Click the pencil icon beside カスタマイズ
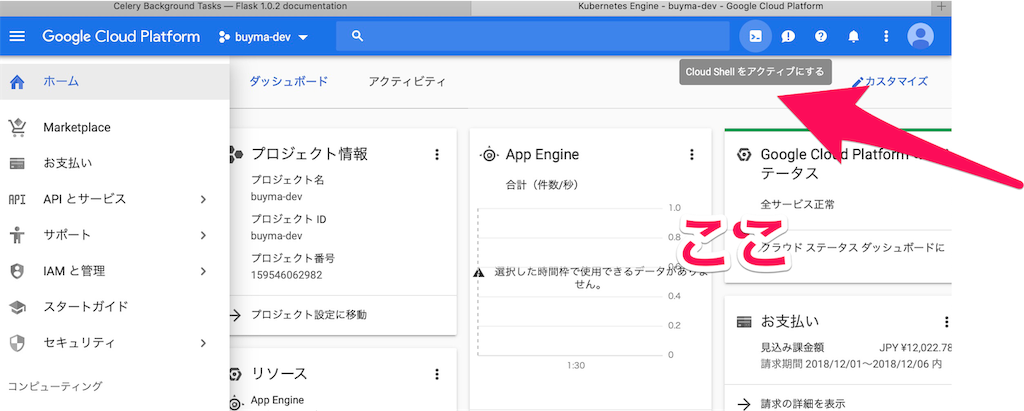The image size is (1024, 411). (x=857, y=82)
